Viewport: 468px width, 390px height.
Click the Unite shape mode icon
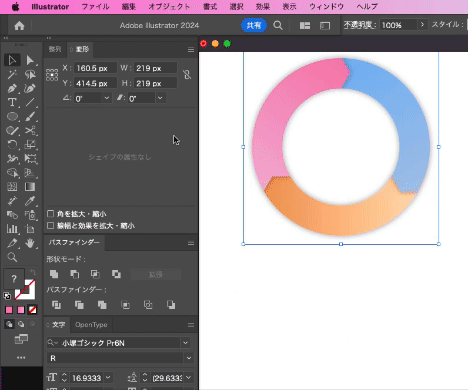coord(54,274)
